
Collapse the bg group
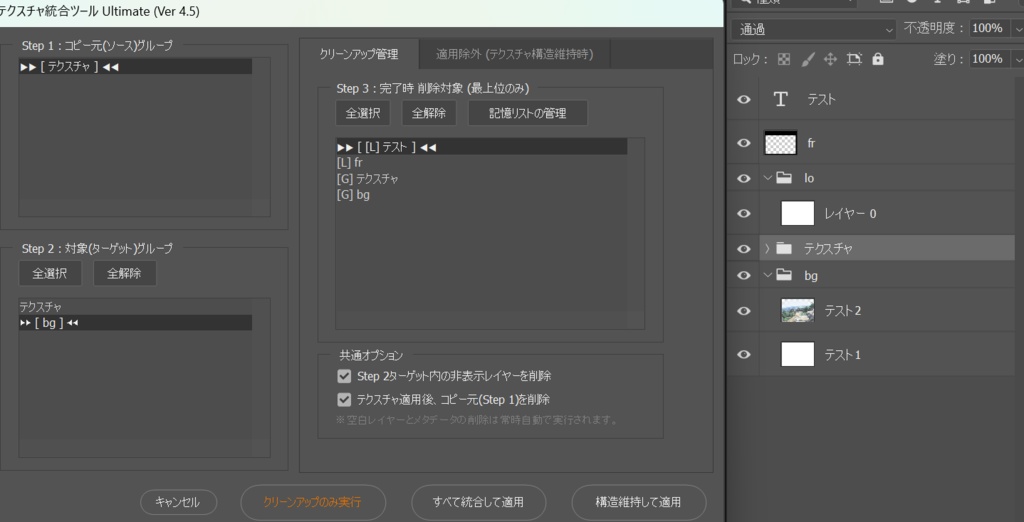pyautogui.click(x=767, y=276)
